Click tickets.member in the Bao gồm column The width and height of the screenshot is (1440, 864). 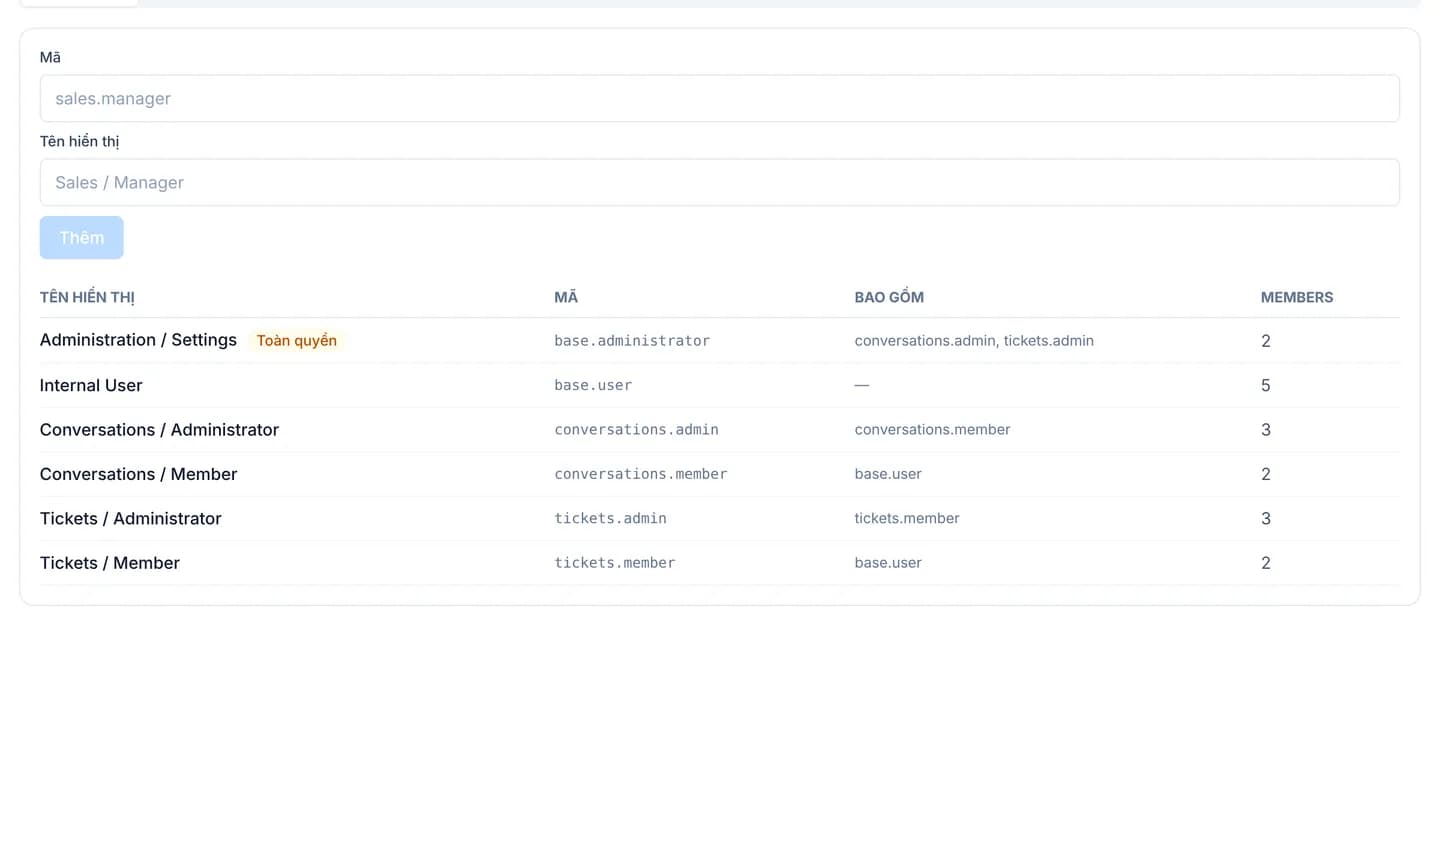pos(907,518)
